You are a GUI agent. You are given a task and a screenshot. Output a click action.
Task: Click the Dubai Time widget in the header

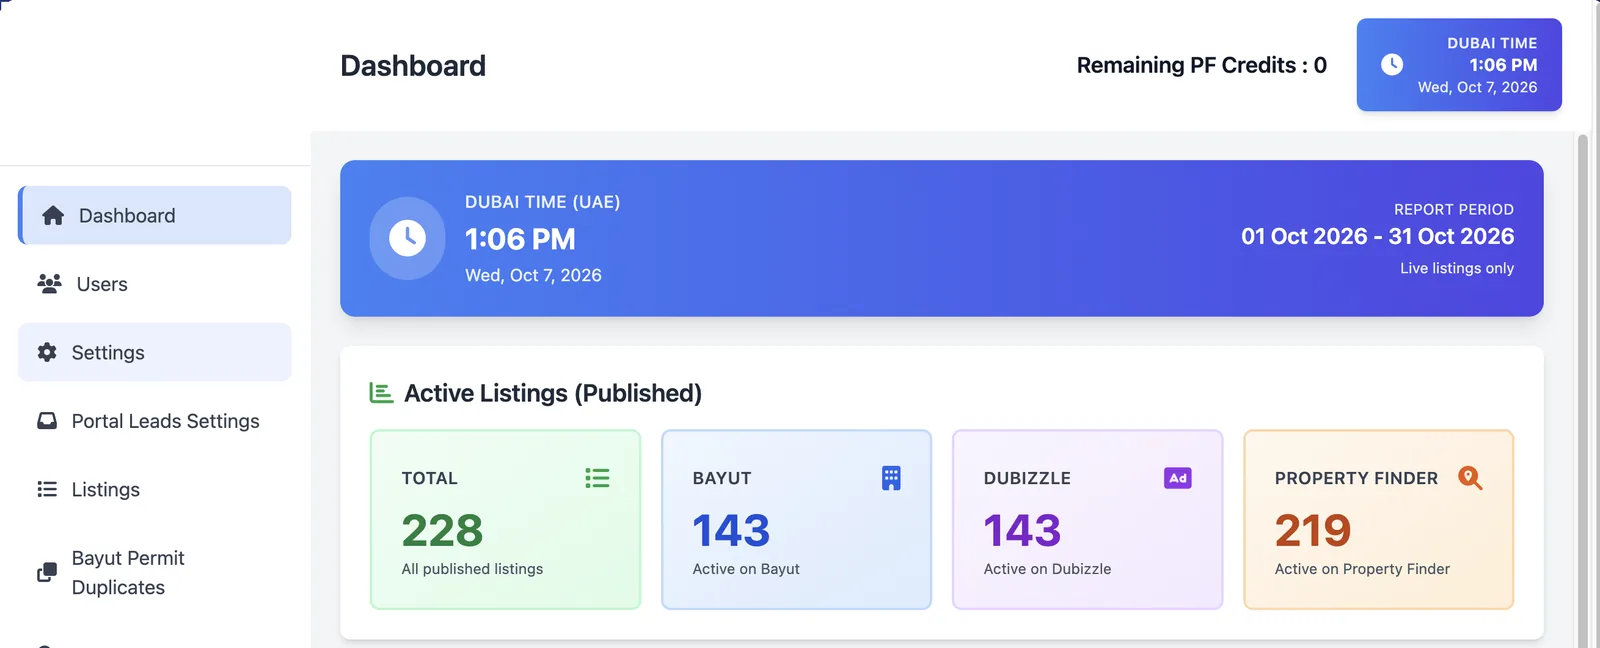(x=1459, y=64)
